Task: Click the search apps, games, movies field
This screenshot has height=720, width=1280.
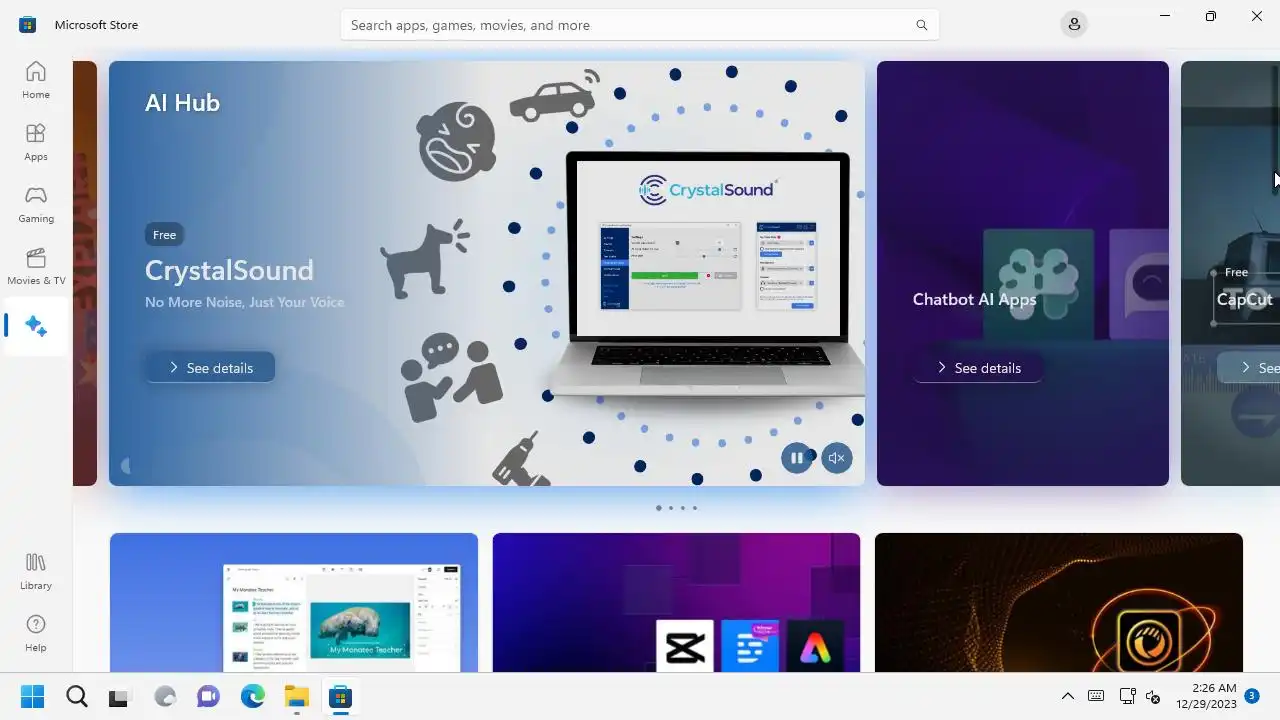Action: point(639,25)
